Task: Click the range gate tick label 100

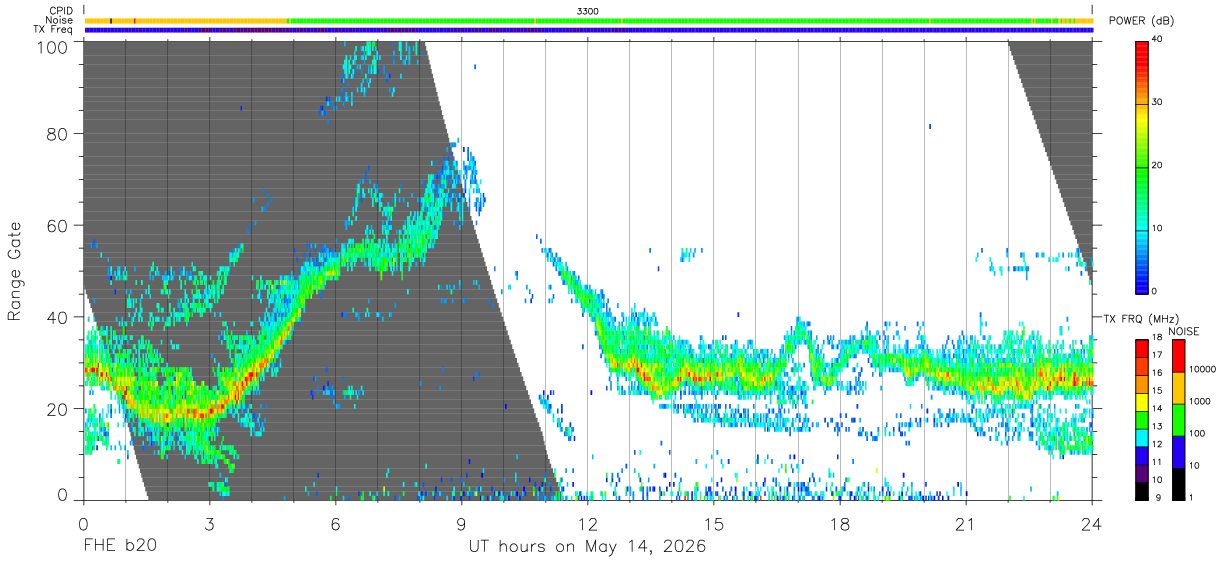Action: click(53, 46)
